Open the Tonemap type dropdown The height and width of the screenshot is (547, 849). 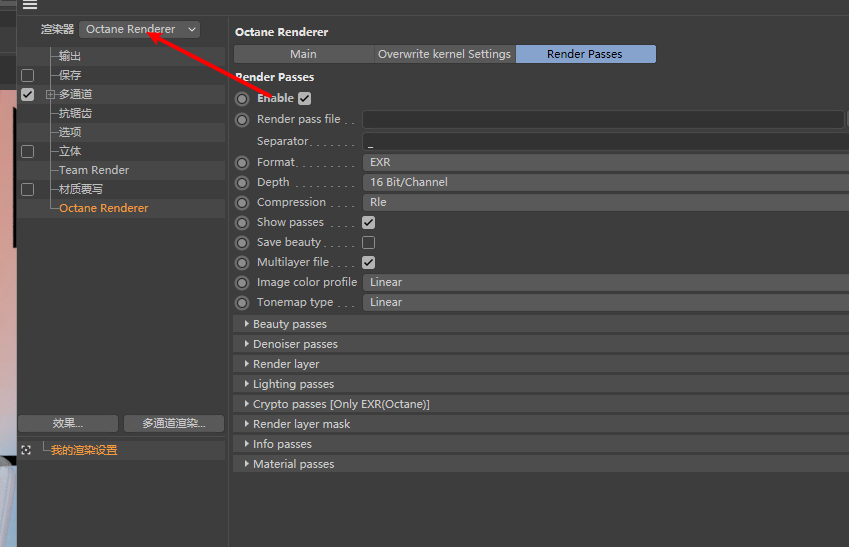pos(606,303)
